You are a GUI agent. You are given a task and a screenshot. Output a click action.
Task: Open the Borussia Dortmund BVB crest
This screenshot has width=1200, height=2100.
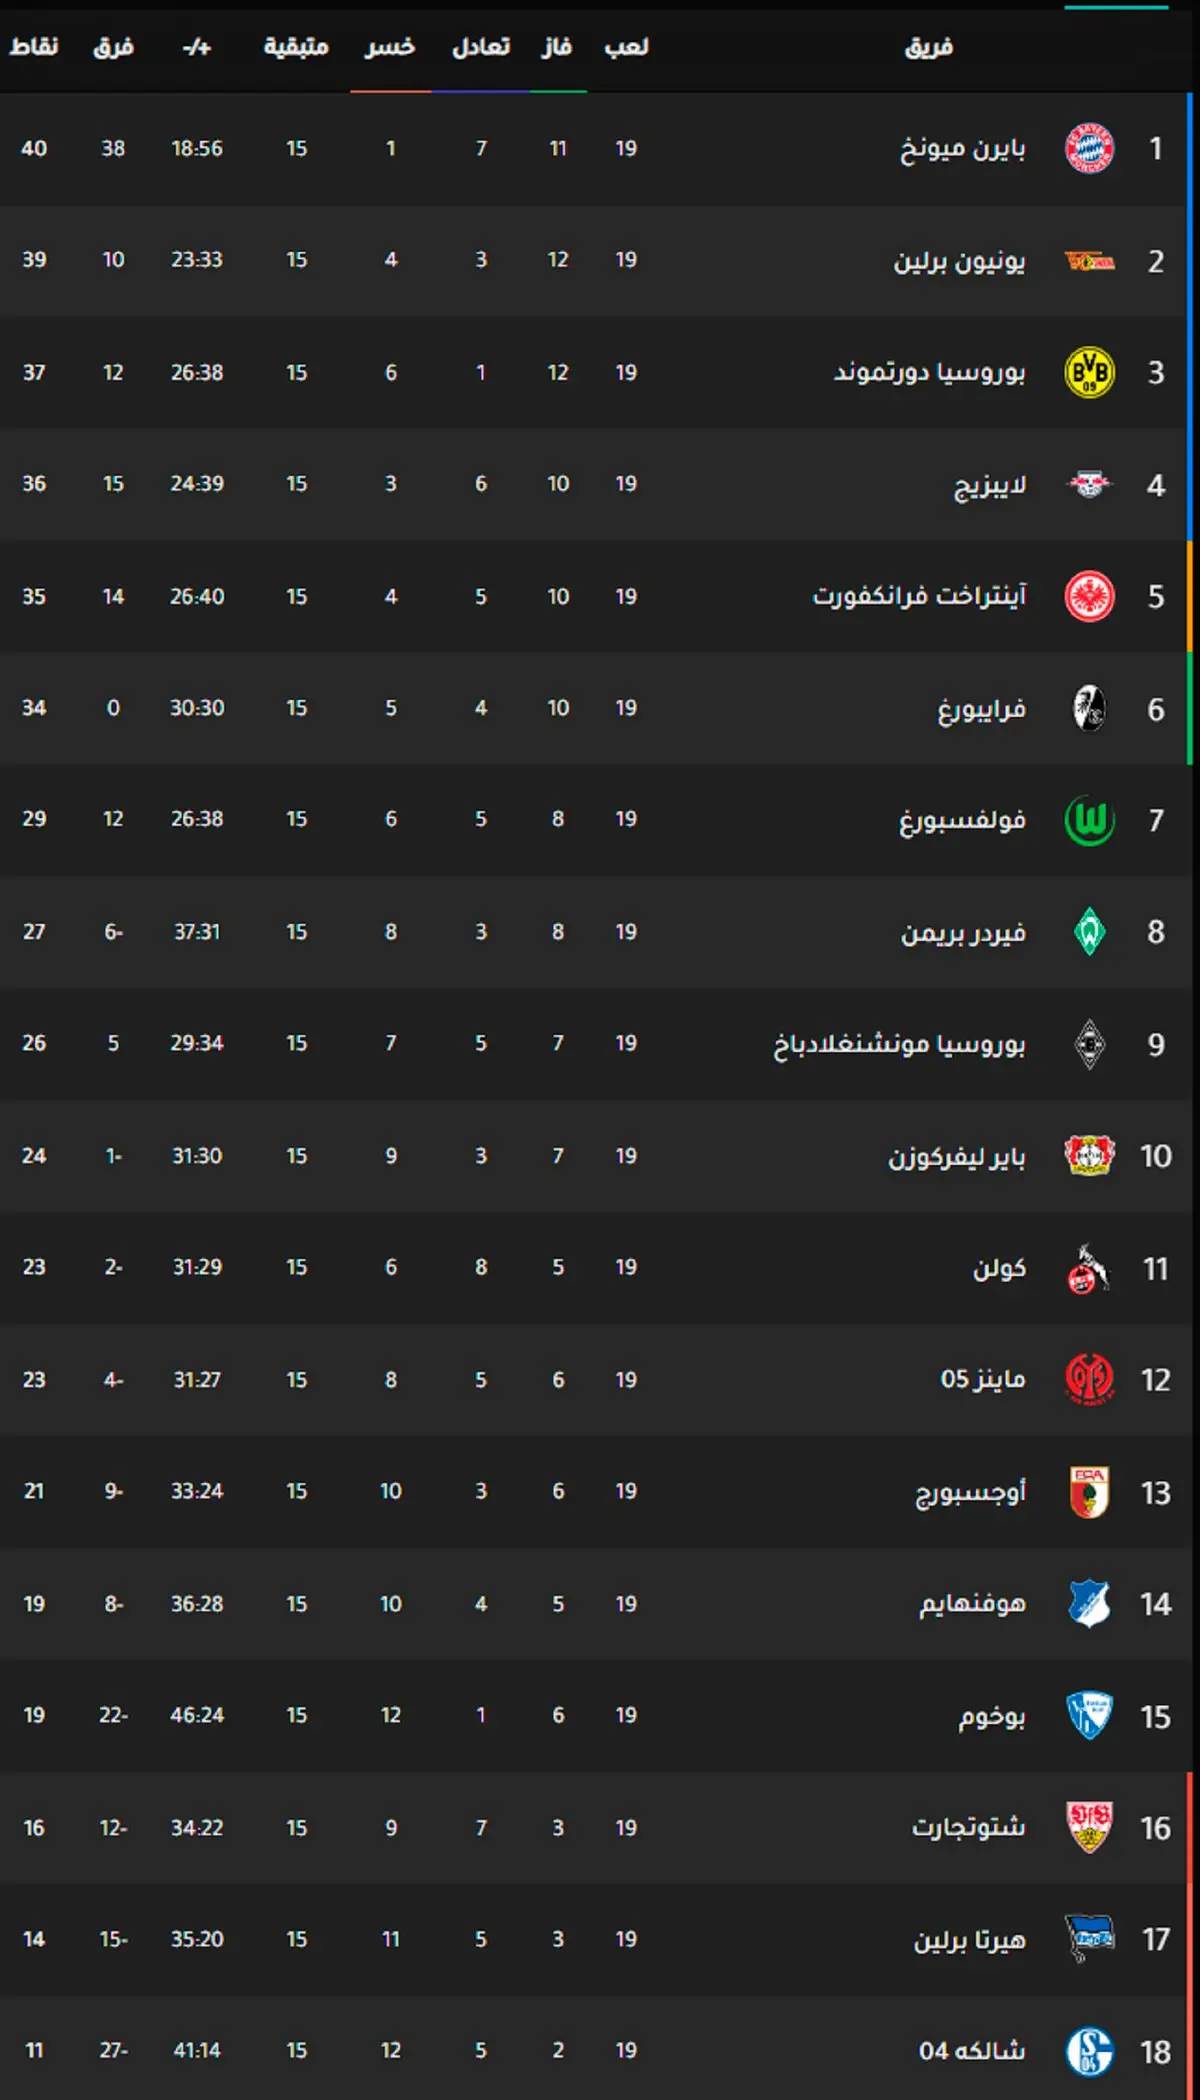click(x=1089, y=372)
